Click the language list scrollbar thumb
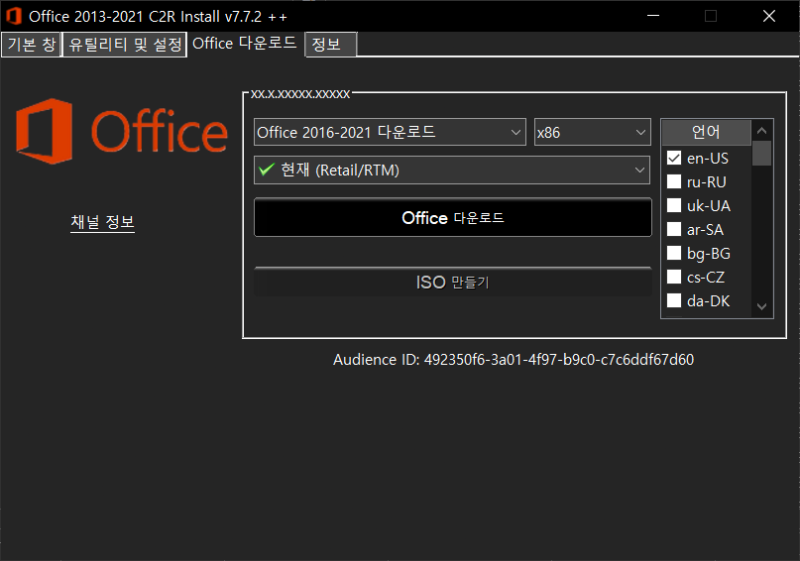Viewport: 800px width, 561px height. pyautogui.click(x=762, y=154)
